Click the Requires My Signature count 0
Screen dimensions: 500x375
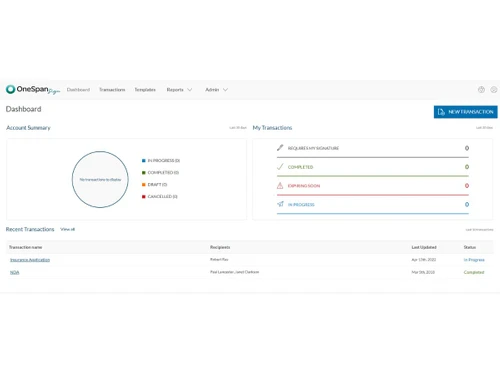467,148
